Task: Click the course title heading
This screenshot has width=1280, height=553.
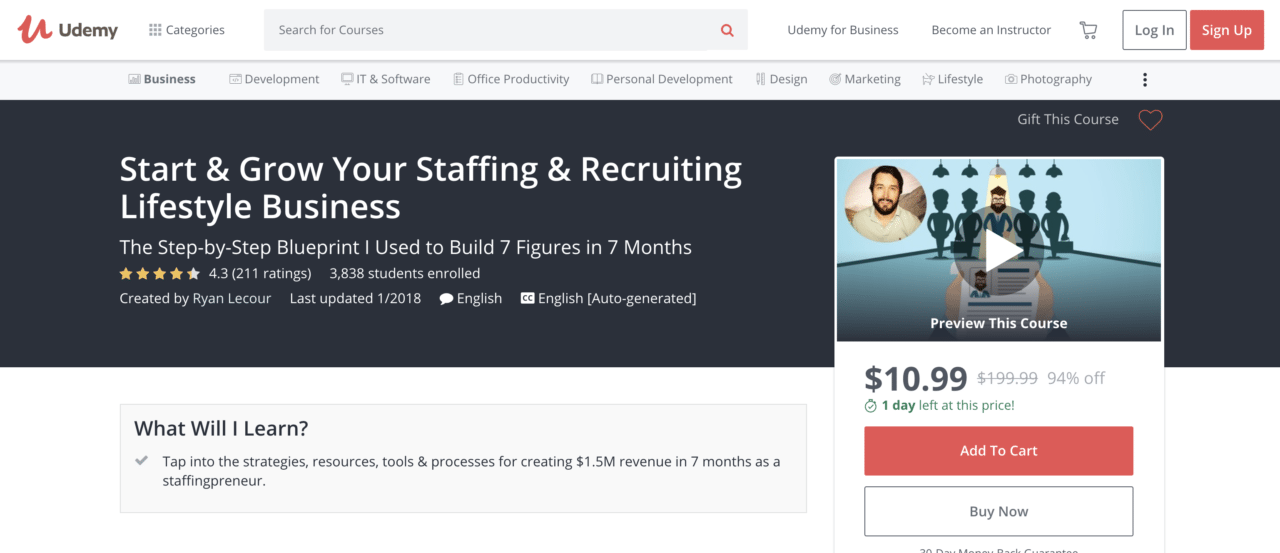Action: (x=431, y=187)
